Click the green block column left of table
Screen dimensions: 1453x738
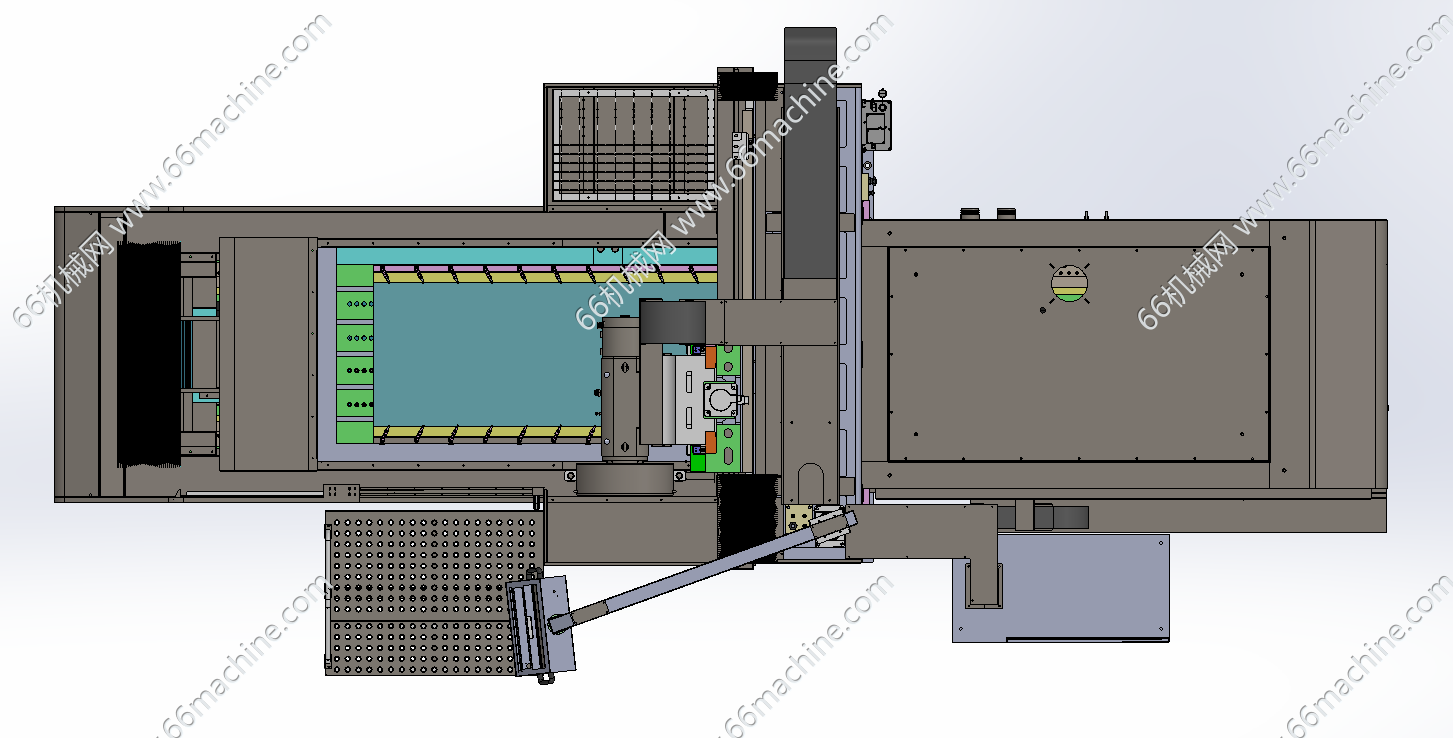tap(354, 355)
